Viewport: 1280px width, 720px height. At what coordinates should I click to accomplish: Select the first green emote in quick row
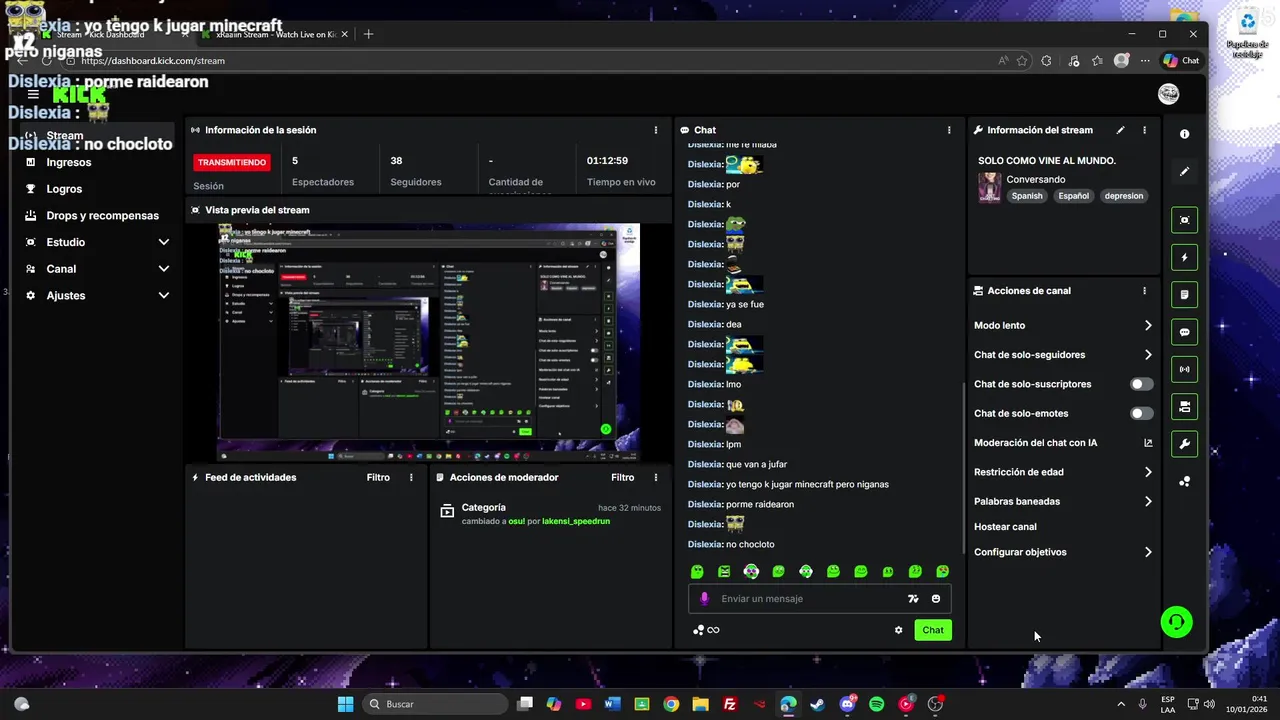pos(697,572)
